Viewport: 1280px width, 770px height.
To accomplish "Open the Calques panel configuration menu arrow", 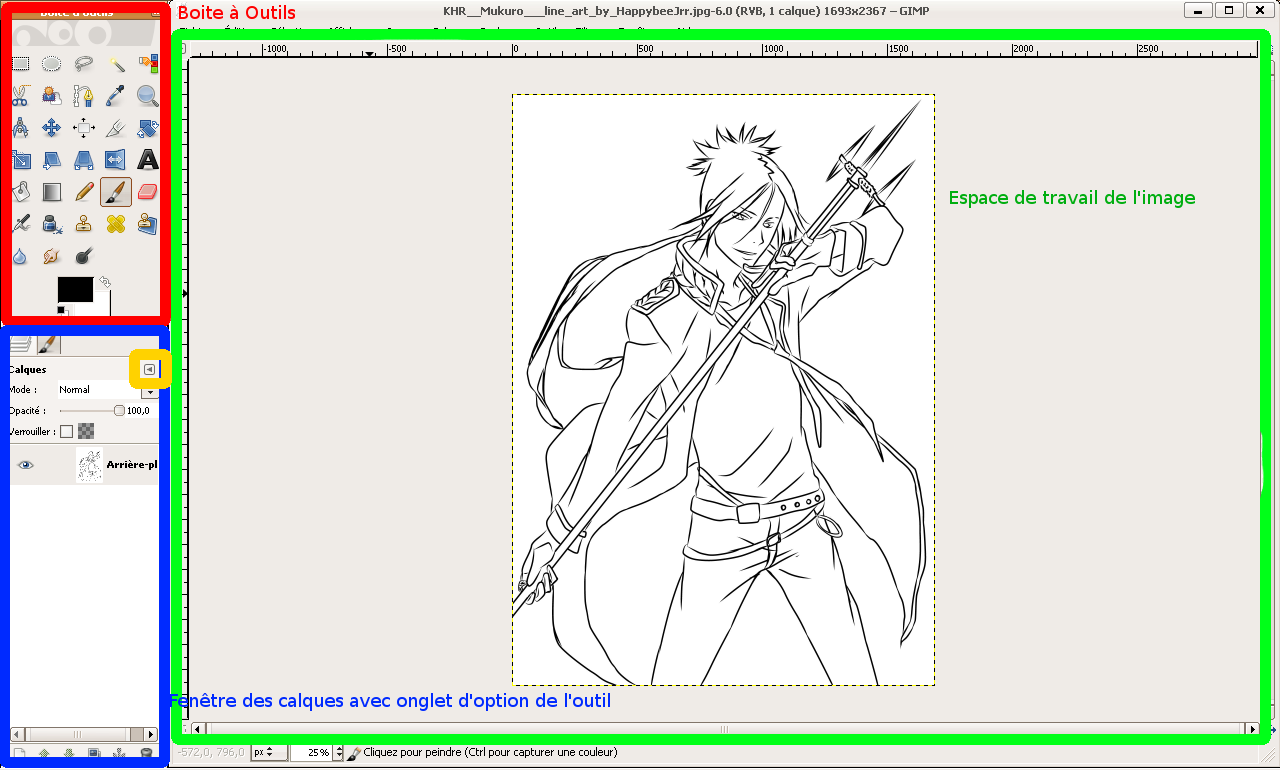I will pyautogui.click(x=149, y=369).
